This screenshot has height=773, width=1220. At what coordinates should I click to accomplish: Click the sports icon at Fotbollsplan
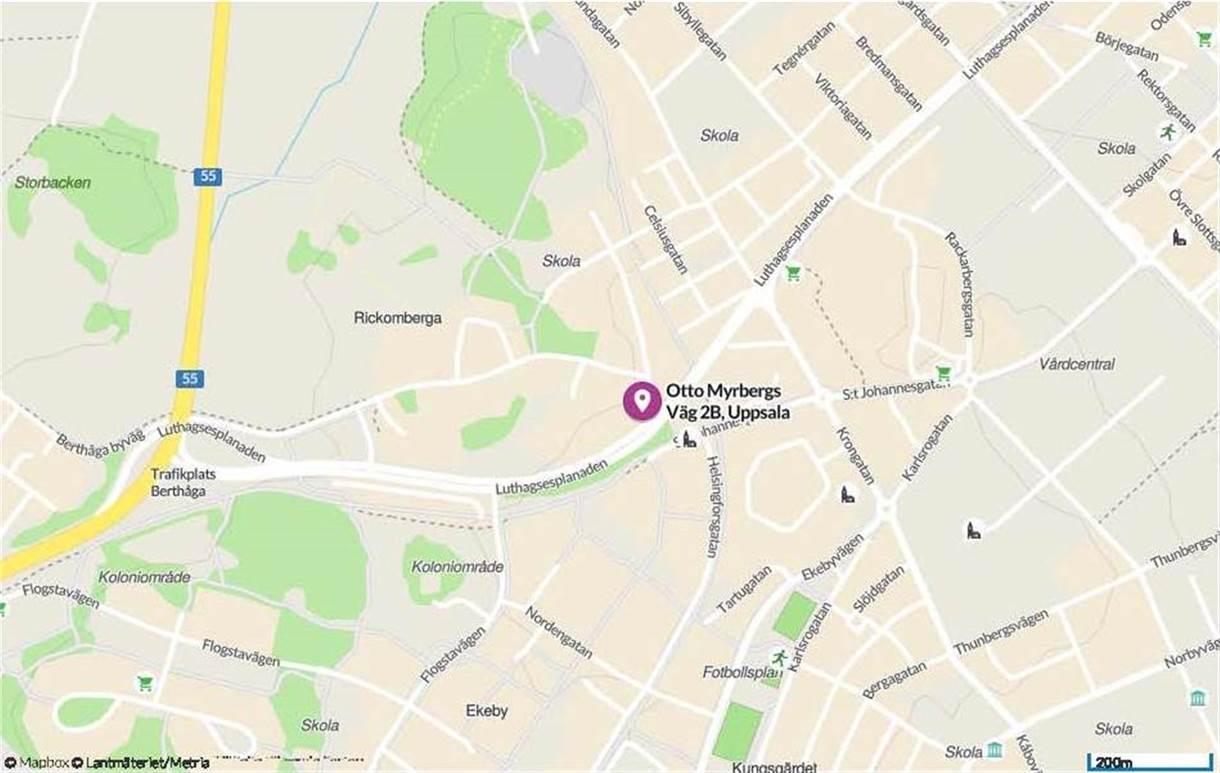[779, 658]
